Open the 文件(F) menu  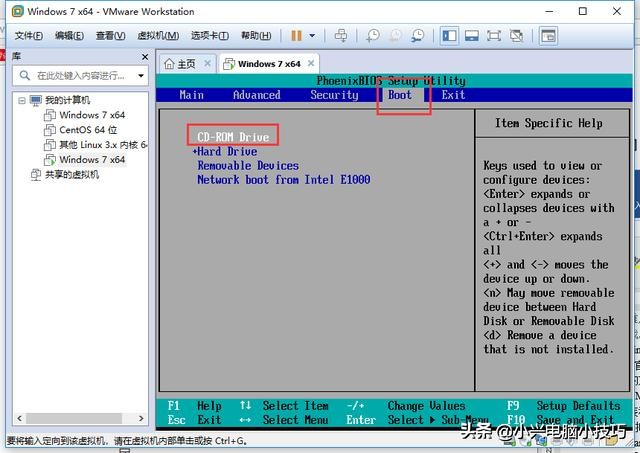click(x=27, y=36)
